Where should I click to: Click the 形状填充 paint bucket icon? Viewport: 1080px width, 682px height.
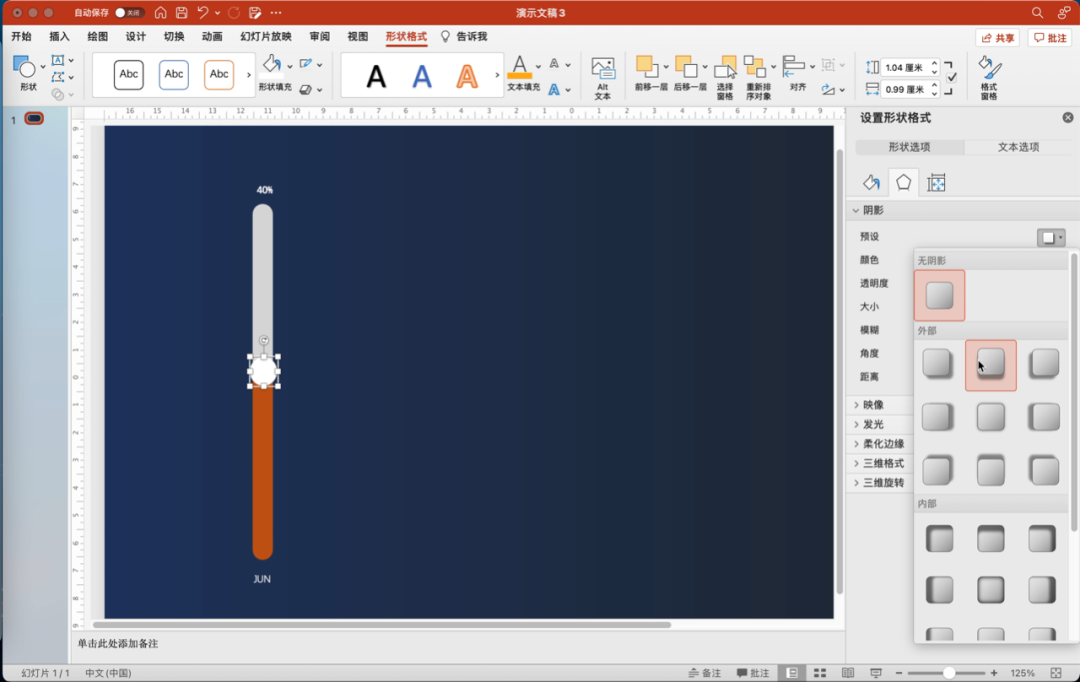pos(271,64)
